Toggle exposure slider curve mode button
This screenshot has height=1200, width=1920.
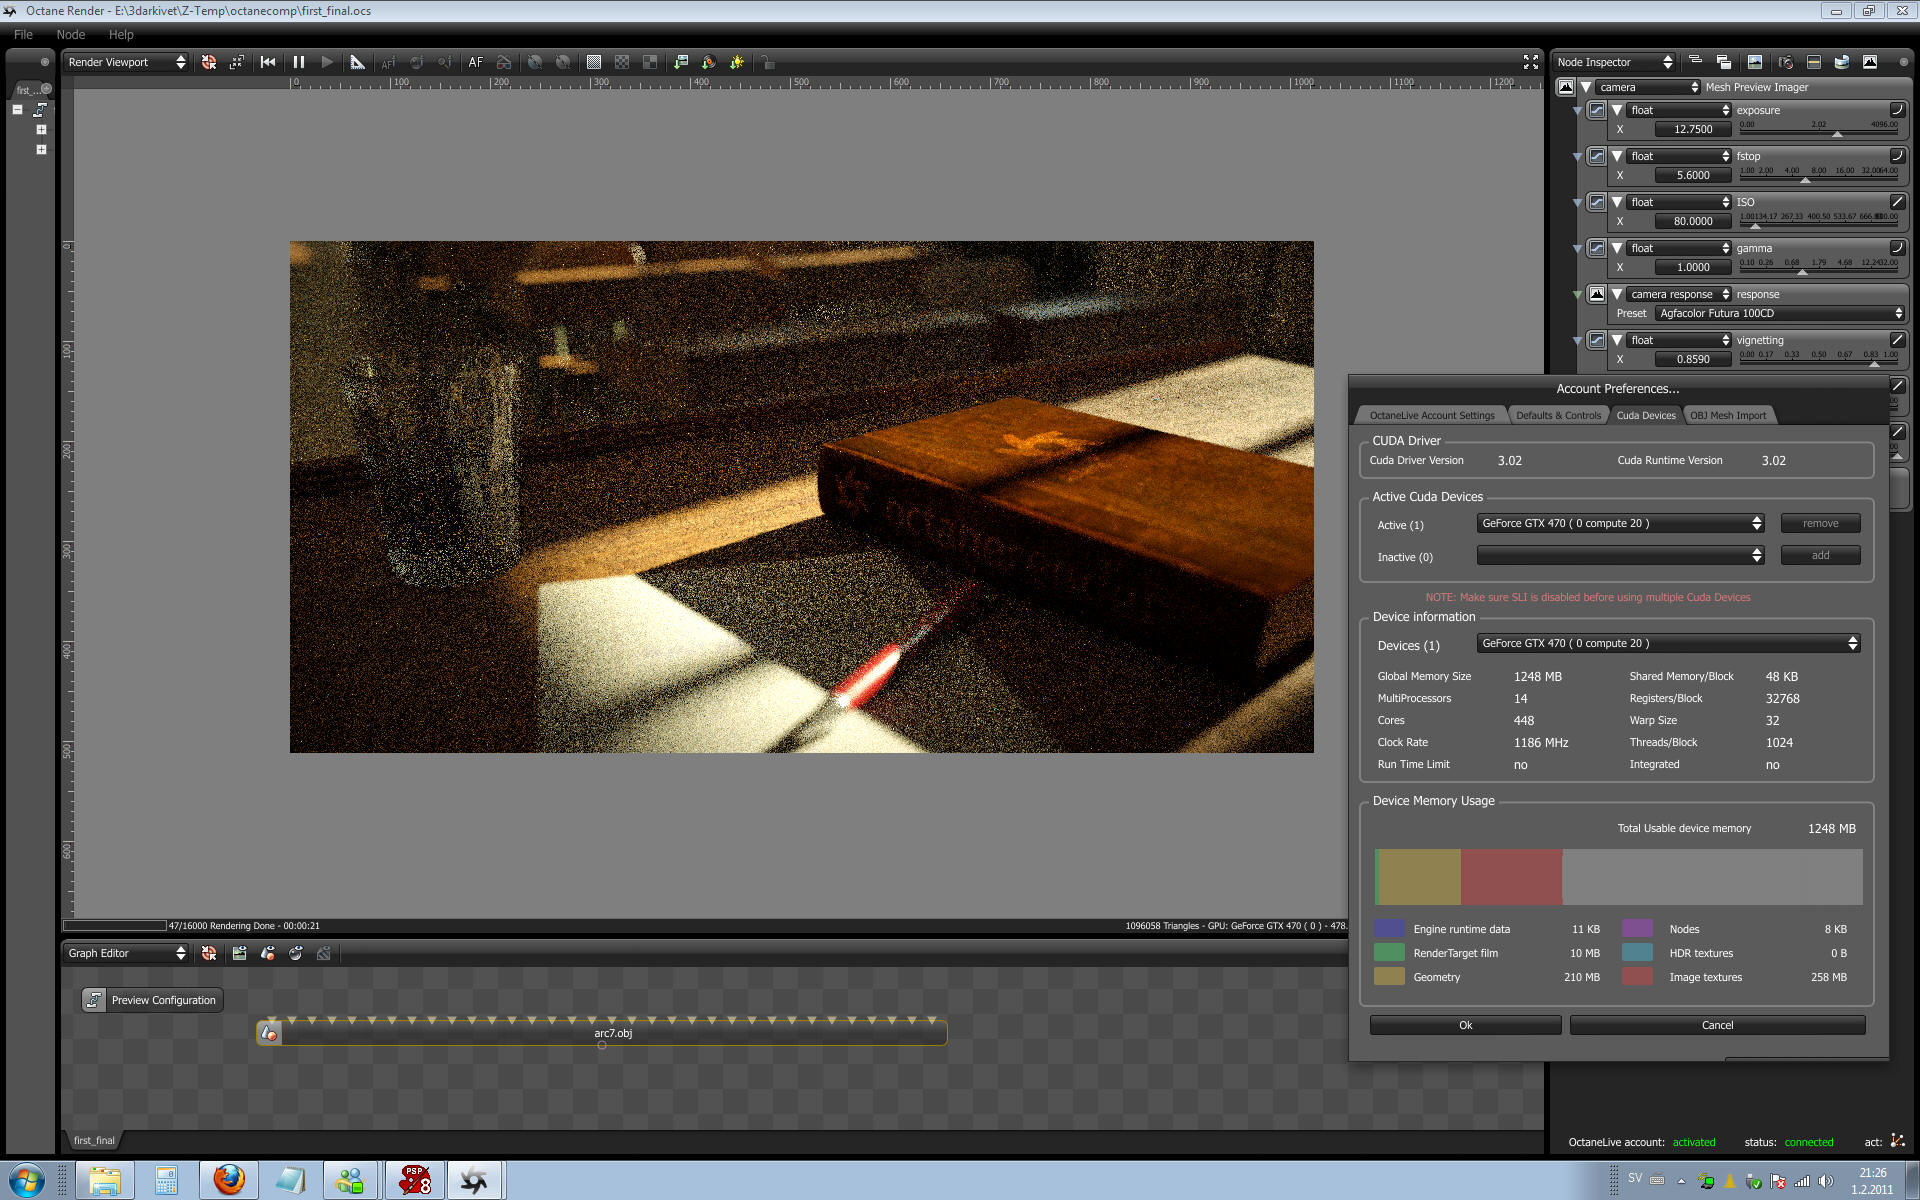(x=1897, y=110)
